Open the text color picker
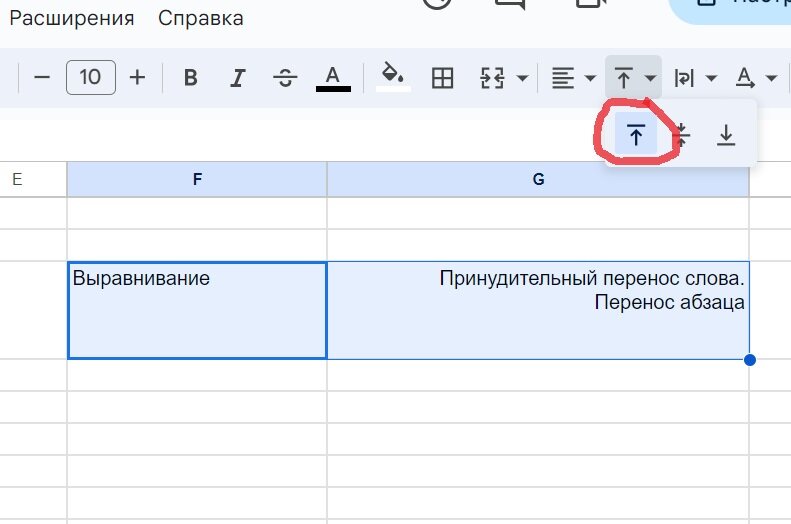This screenshot has width=791, height=524. point(333,78)
